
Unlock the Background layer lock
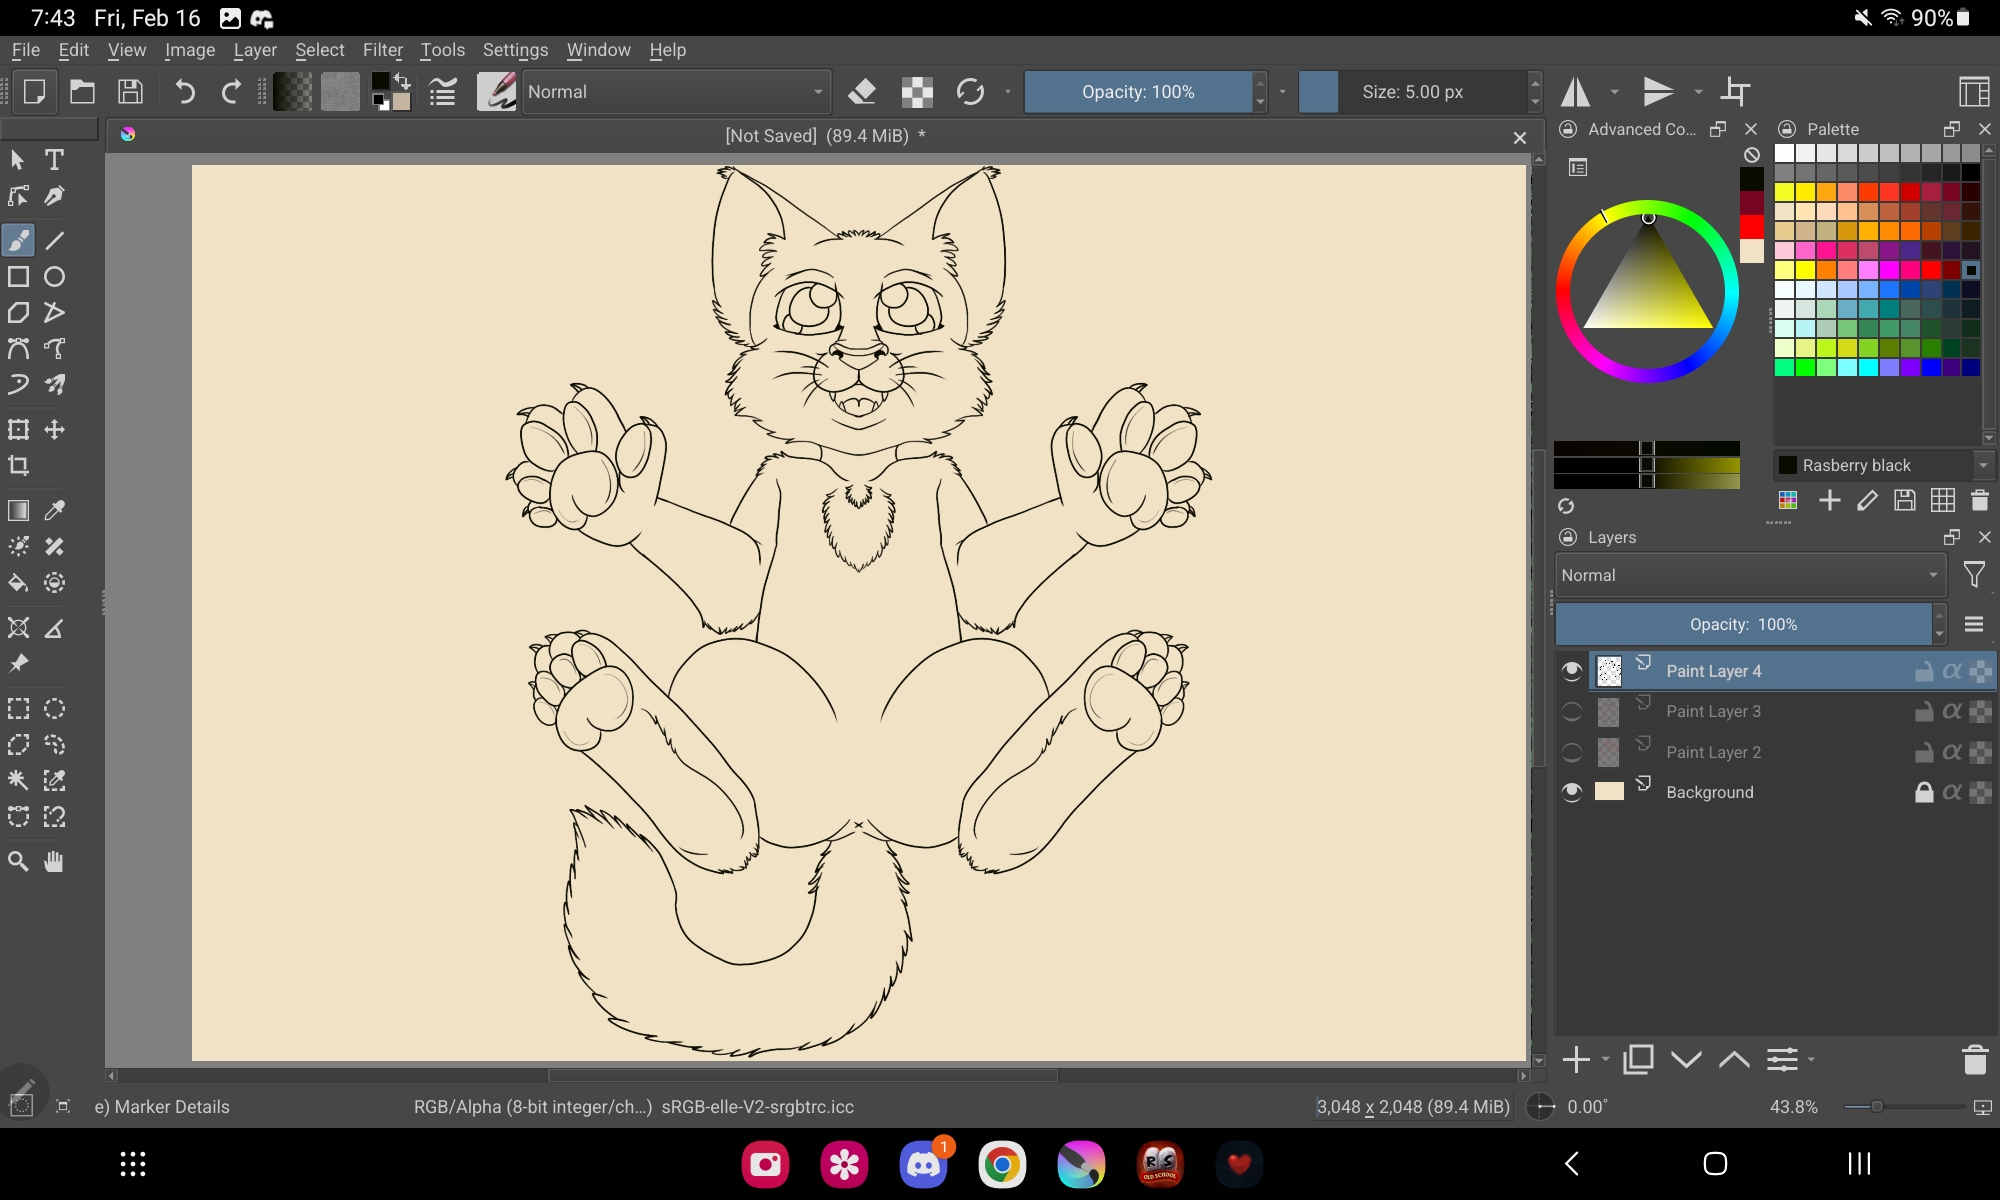pos(1923,792)
